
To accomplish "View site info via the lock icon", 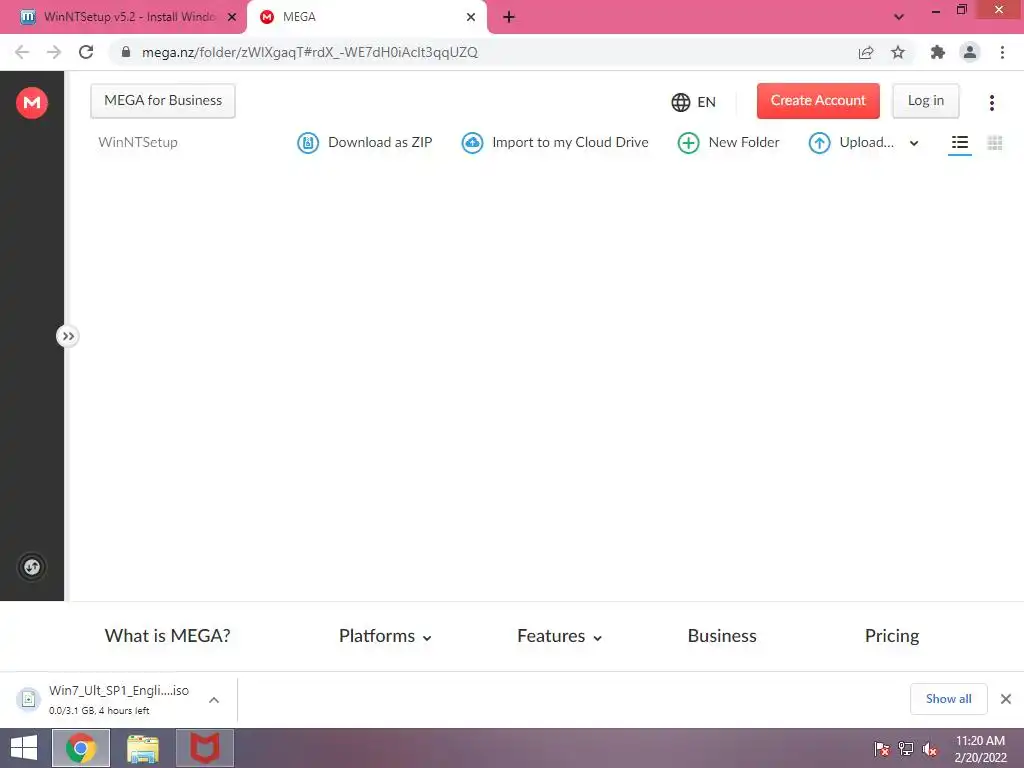I will coord(126,52).
